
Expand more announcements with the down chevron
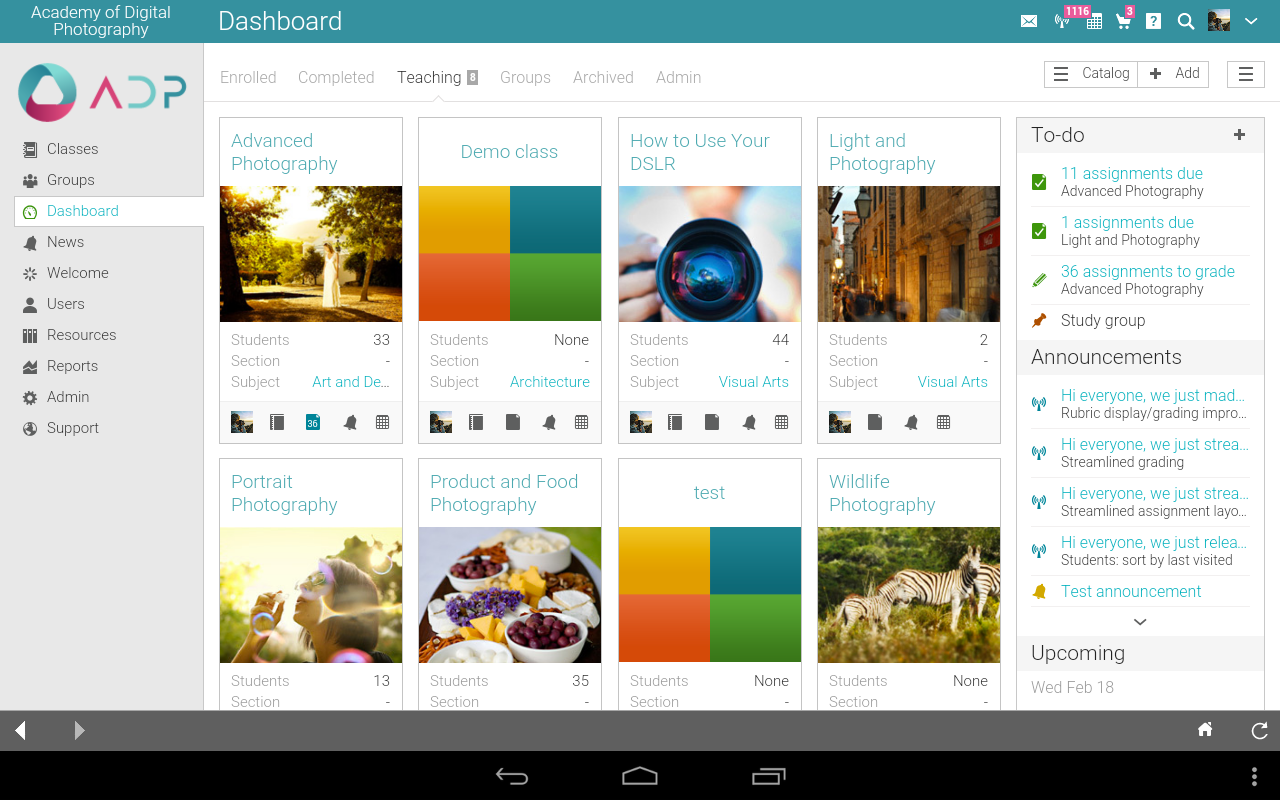coord(1139,621)
